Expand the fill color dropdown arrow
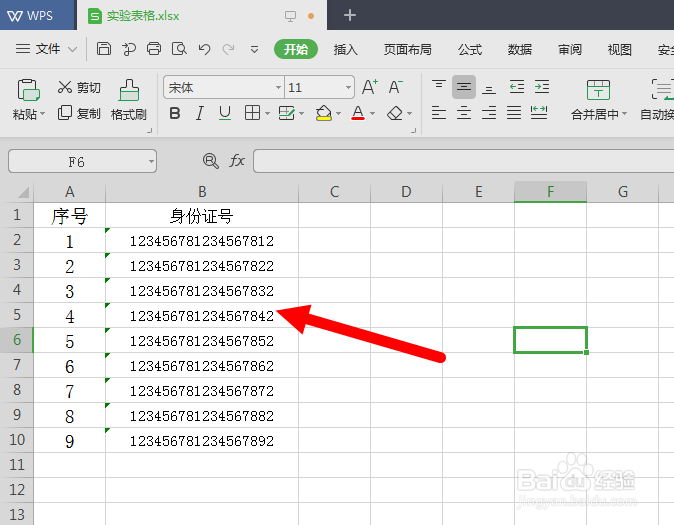 click(339, 114)
